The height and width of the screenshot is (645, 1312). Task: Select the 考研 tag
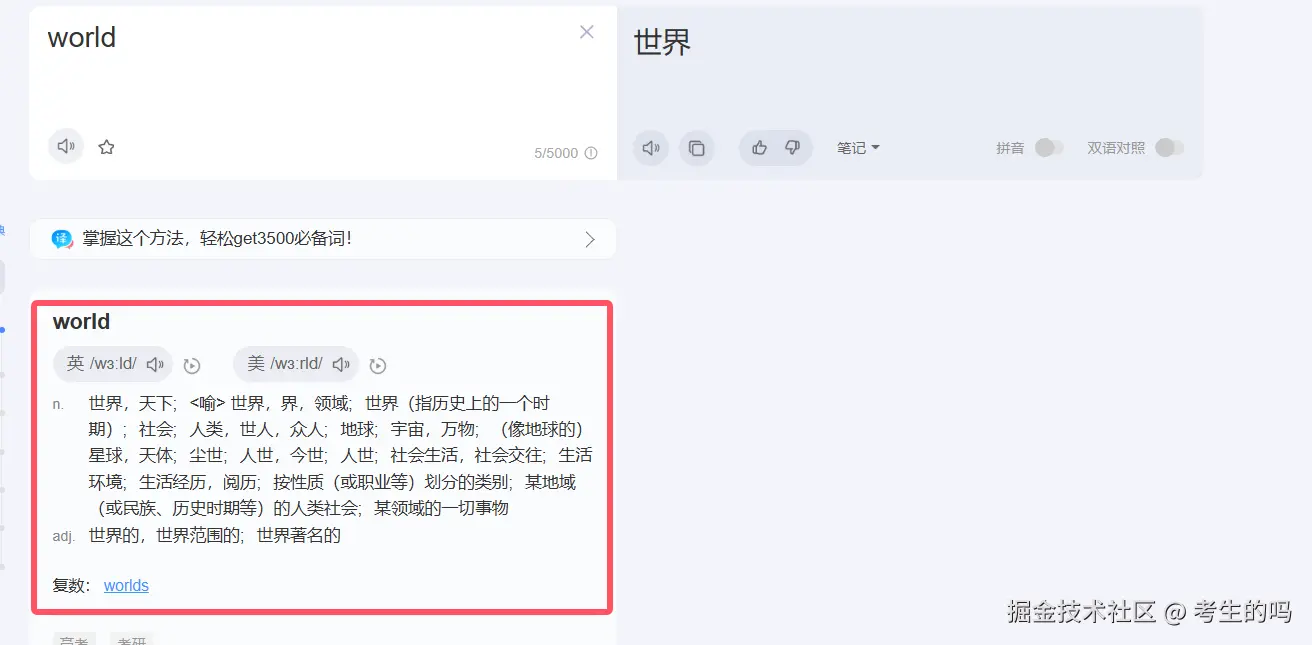[132, 639]
